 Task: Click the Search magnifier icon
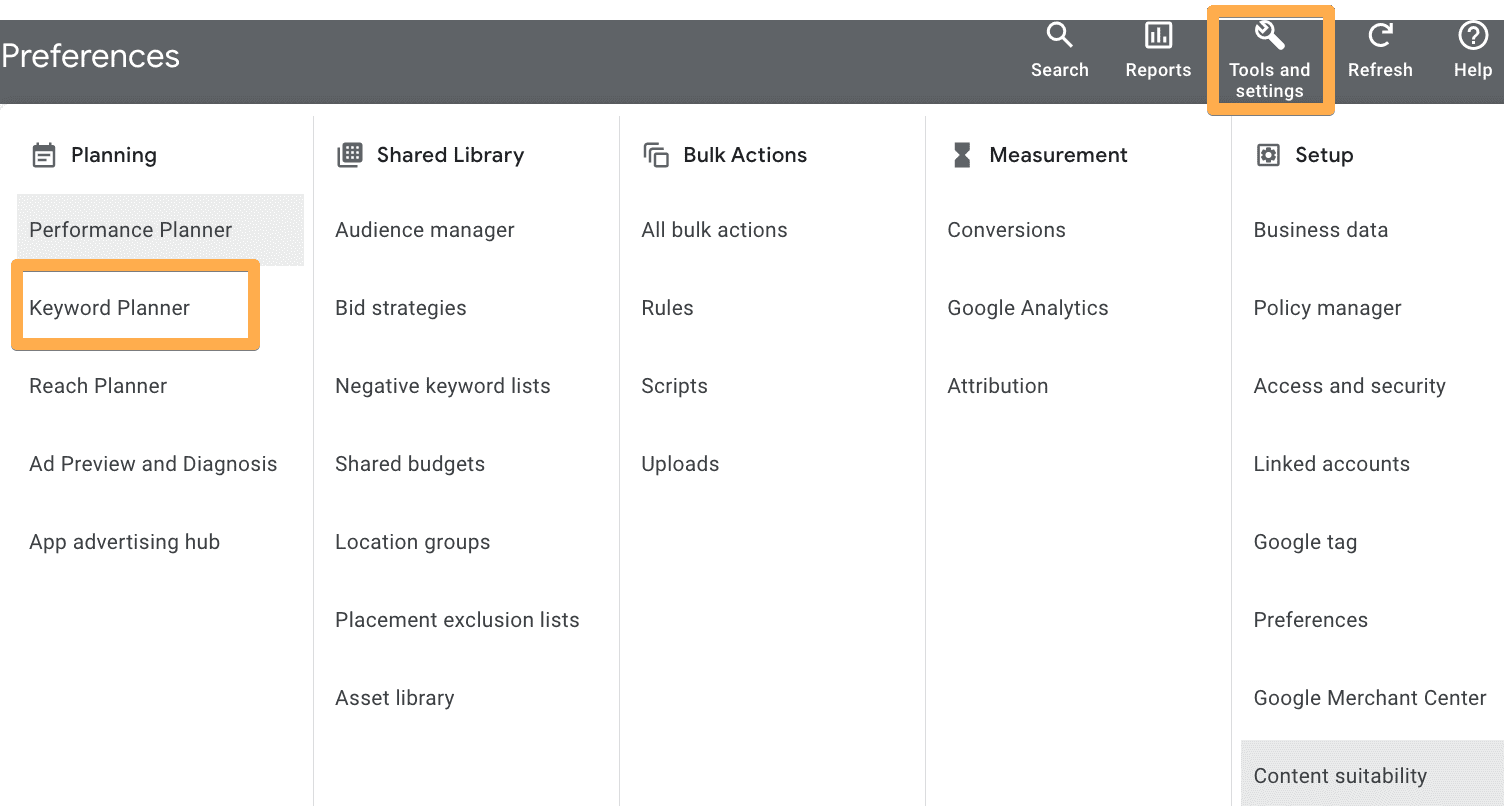coord(1059,37)
